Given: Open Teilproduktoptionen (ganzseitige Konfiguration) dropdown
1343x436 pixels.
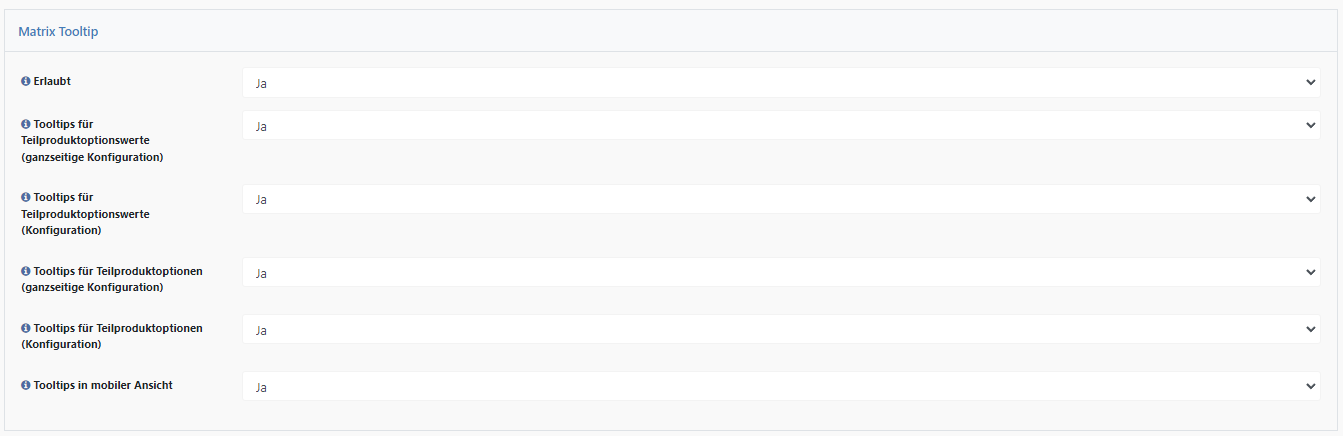Looking at the screenshot, I should pyautogui.click(x=781, y=272).
